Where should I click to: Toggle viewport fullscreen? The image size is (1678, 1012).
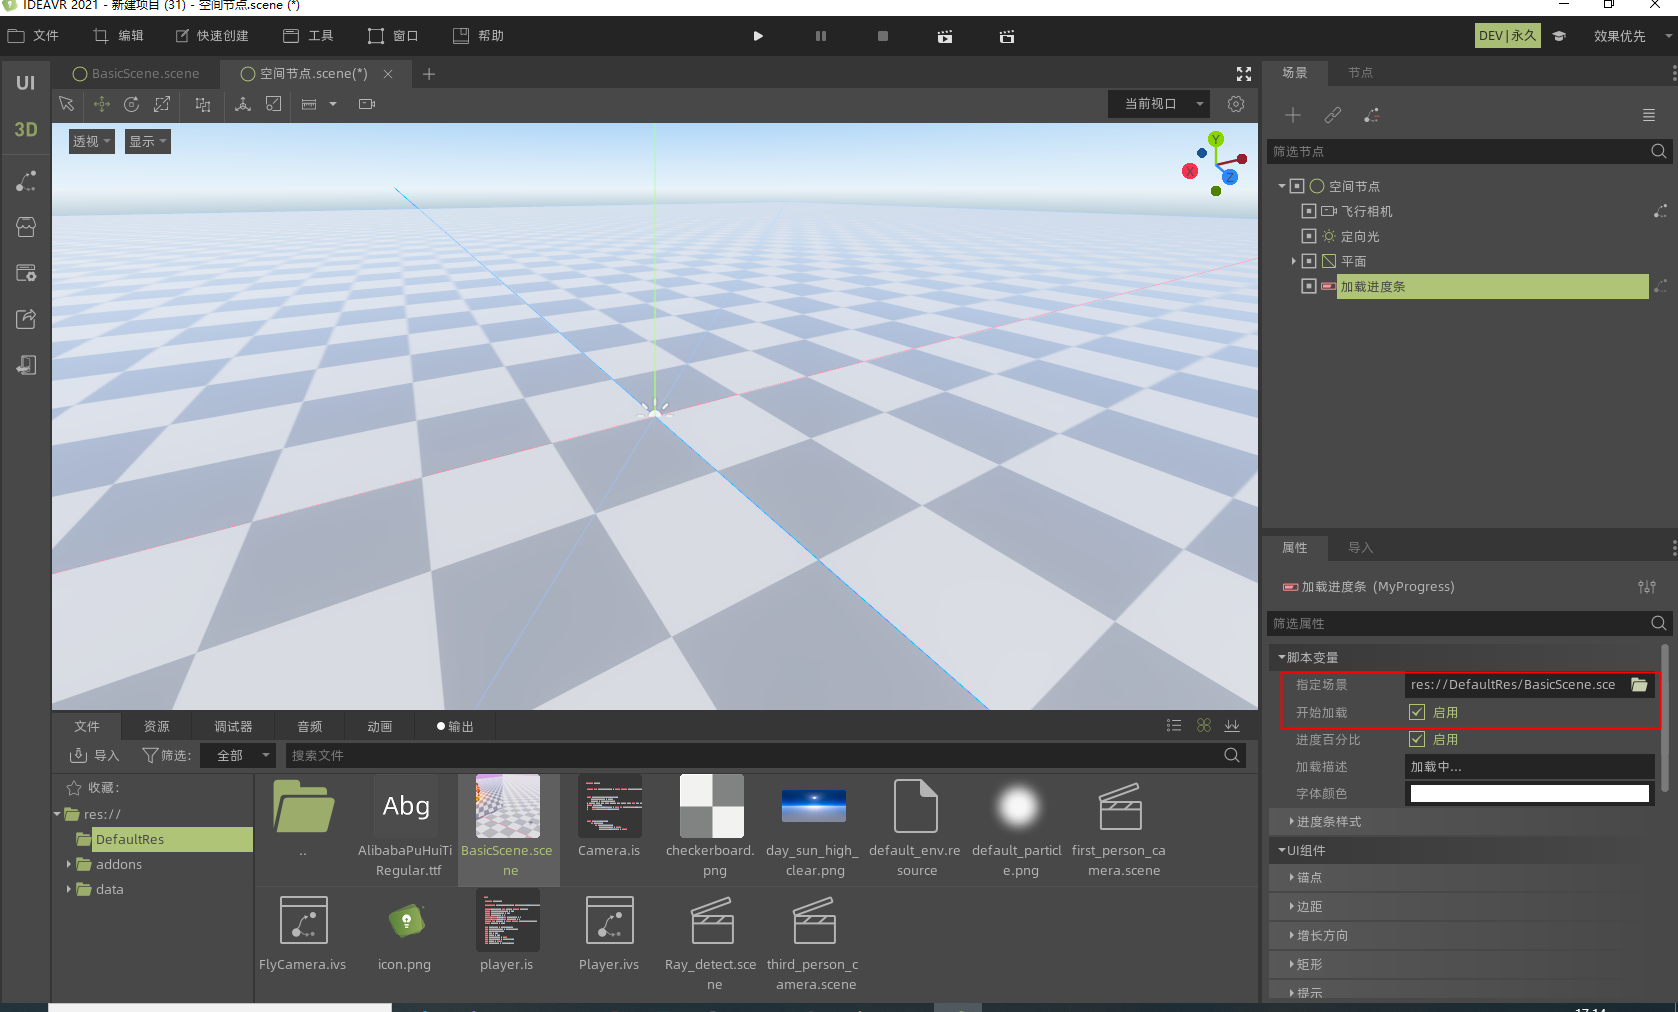tap(1244, 74)
